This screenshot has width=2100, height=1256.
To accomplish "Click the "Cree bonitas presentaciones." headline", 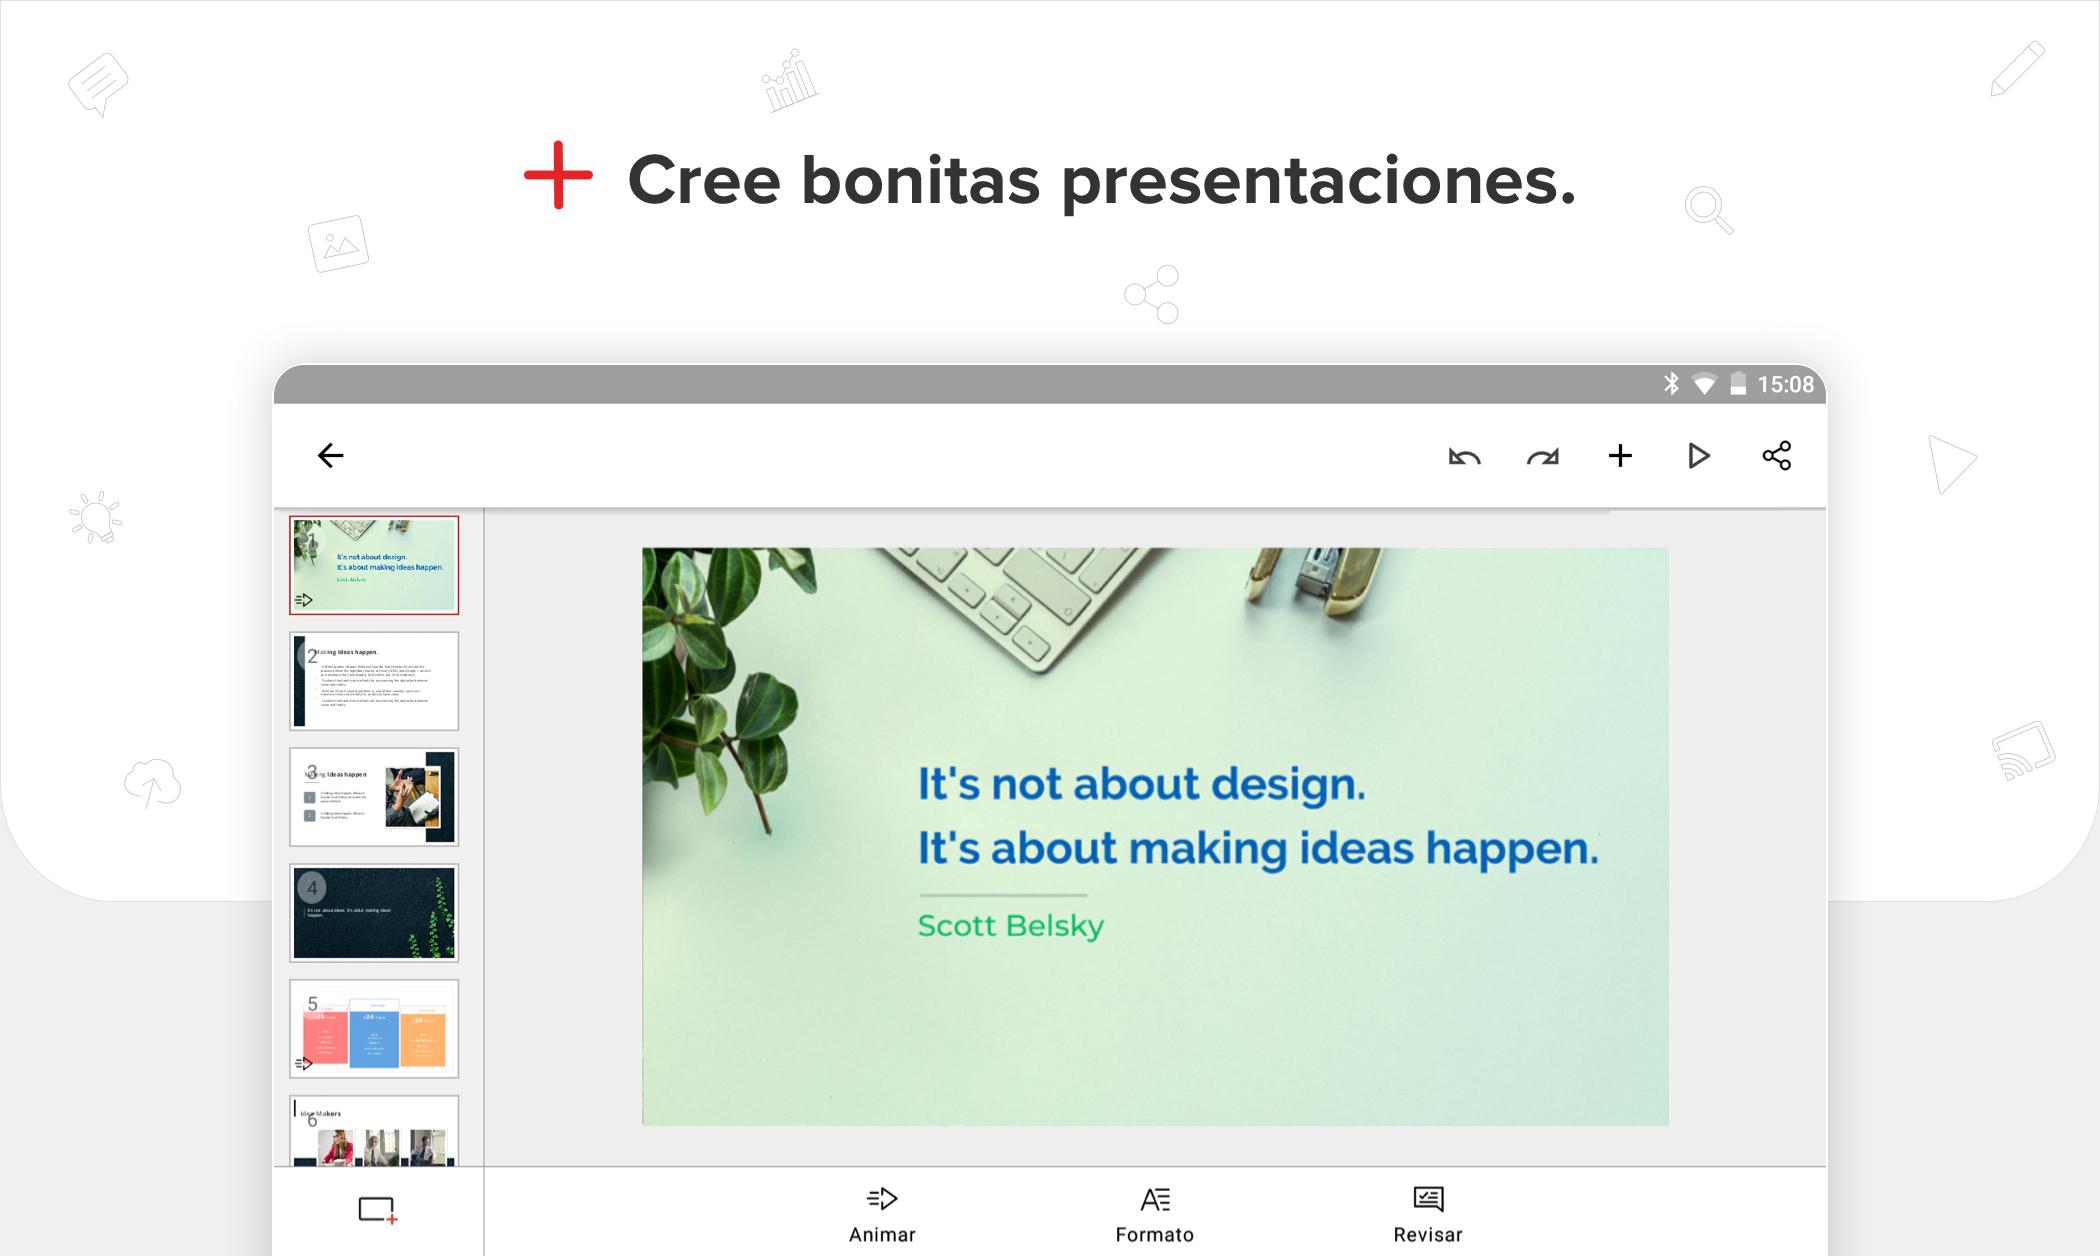I will coord(1101,181).
